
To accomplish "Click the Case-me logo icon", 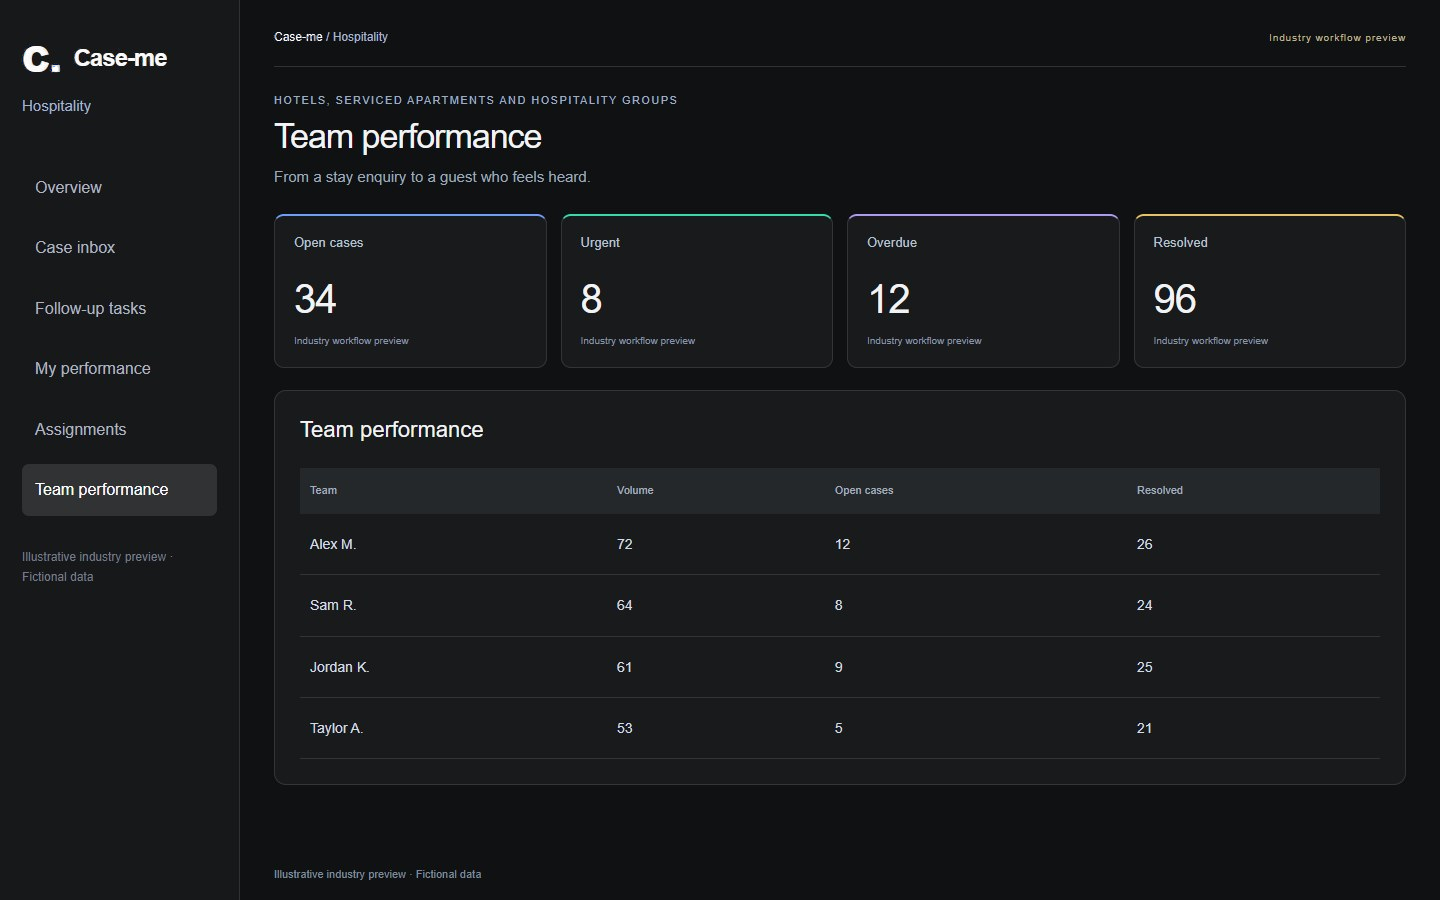I will (41, 59).
